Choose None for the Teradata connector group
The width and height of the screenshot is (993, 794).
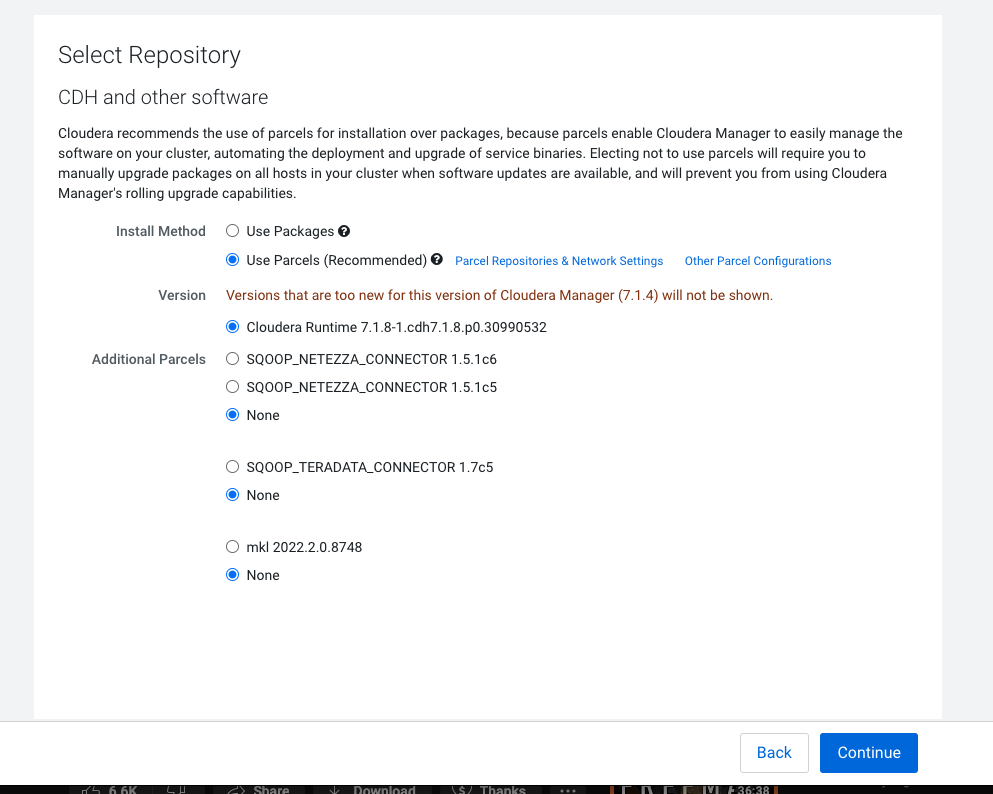[231, 495]
